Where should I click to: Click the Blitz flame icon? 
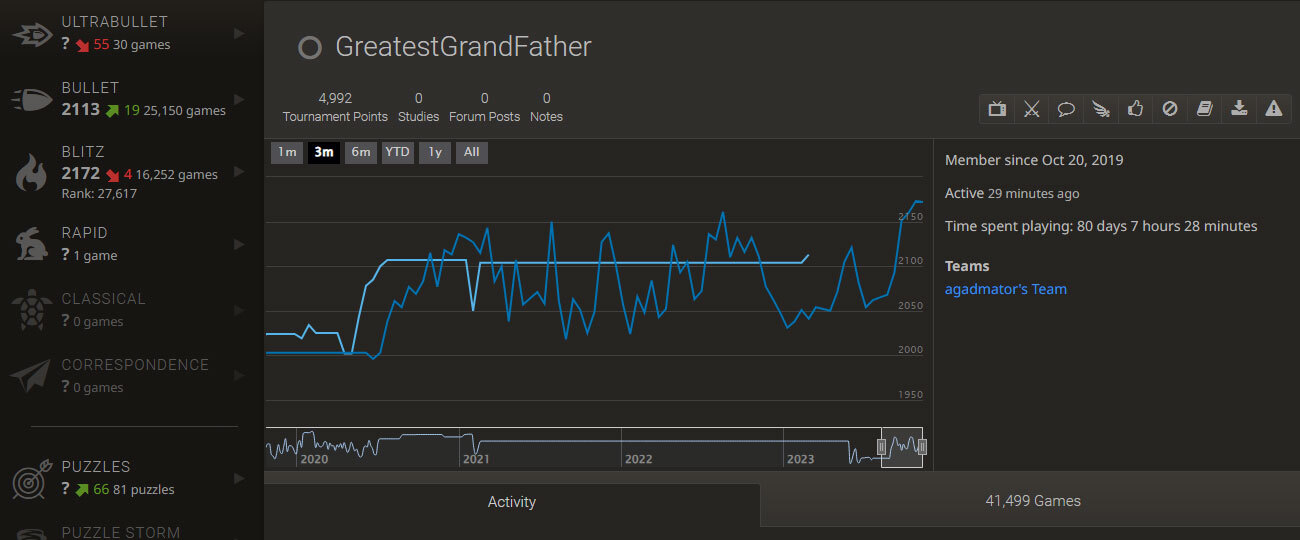[30, 172]
